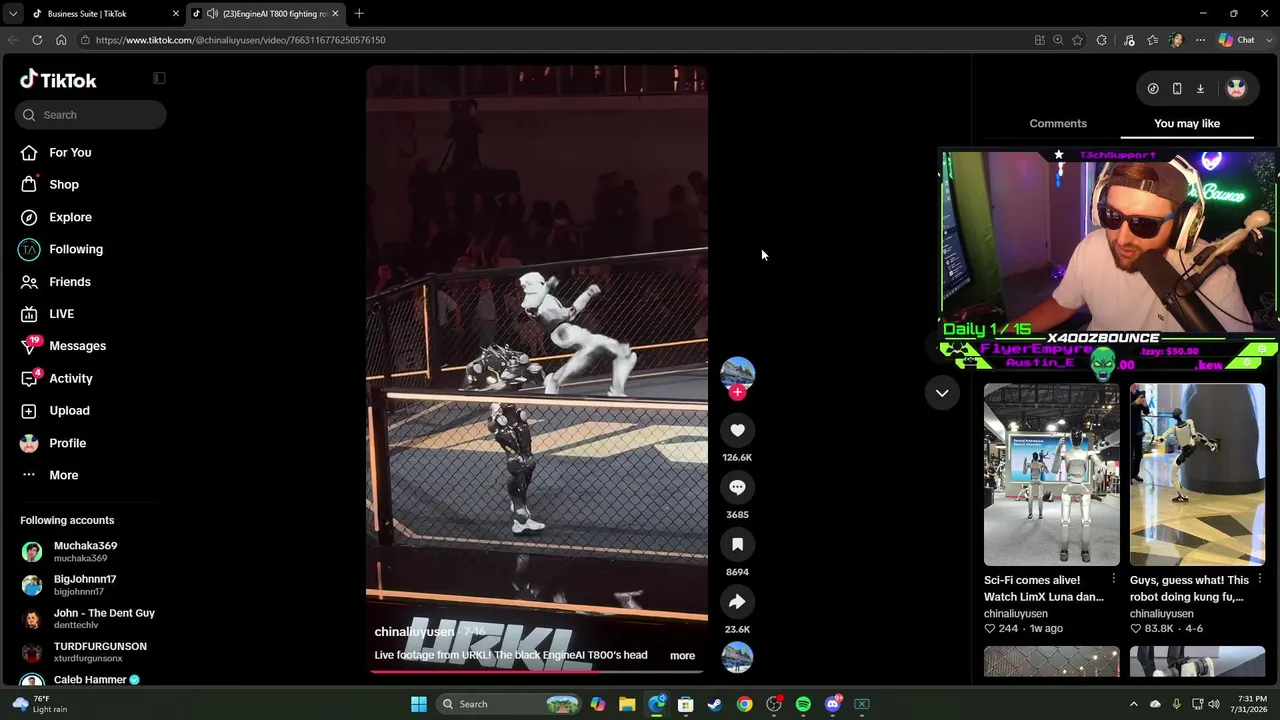
Task: Open the download desktop app icon
Action: pyautogui.click(x=1201, y=88)
